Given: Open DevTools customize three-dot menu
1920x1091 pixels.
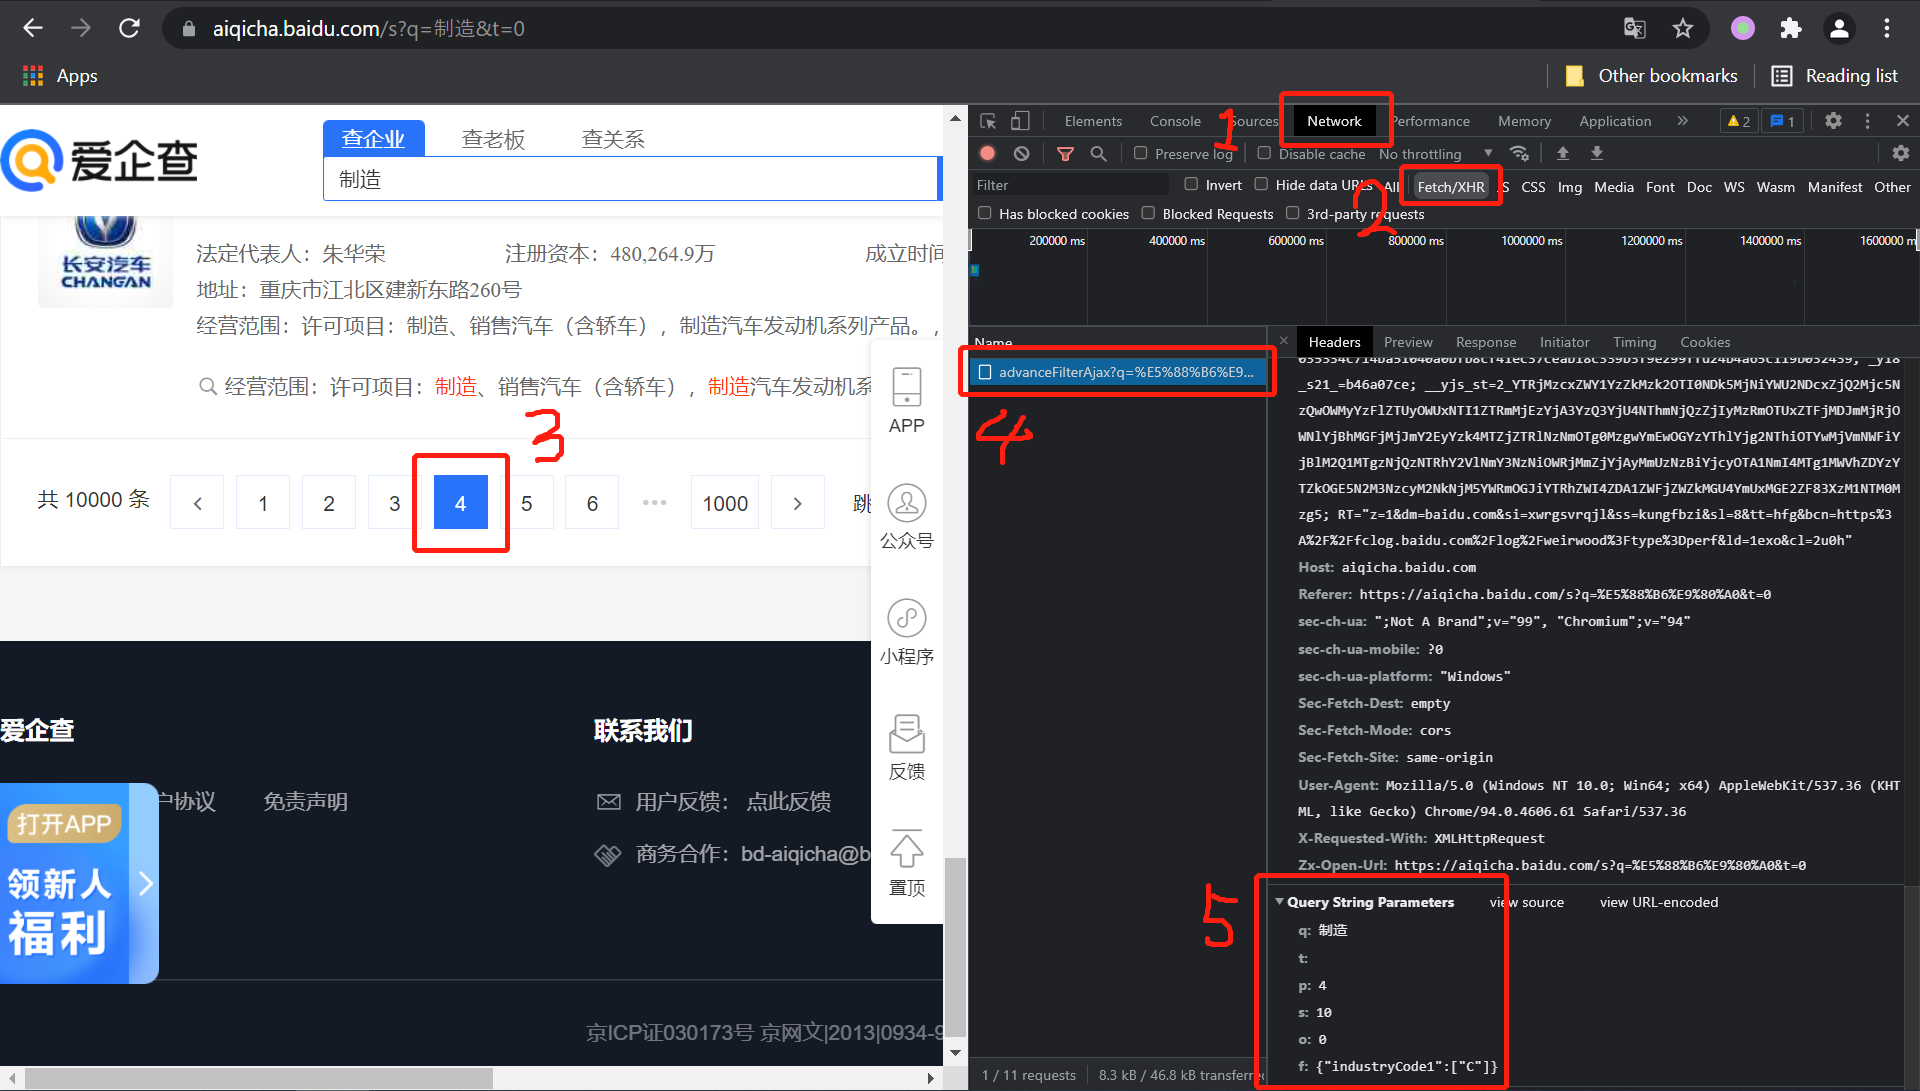Looking at the screenshot, I should coord(1867,121).
